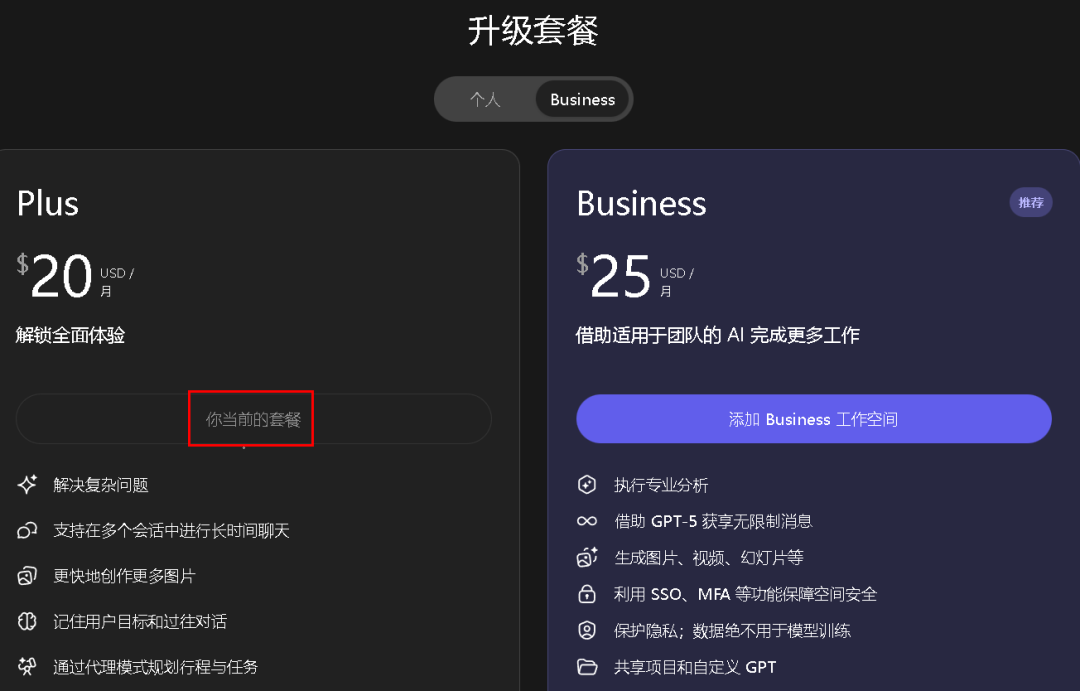Click the 你当前的套餐 button
1080x691 pixels.
[253, 419]
